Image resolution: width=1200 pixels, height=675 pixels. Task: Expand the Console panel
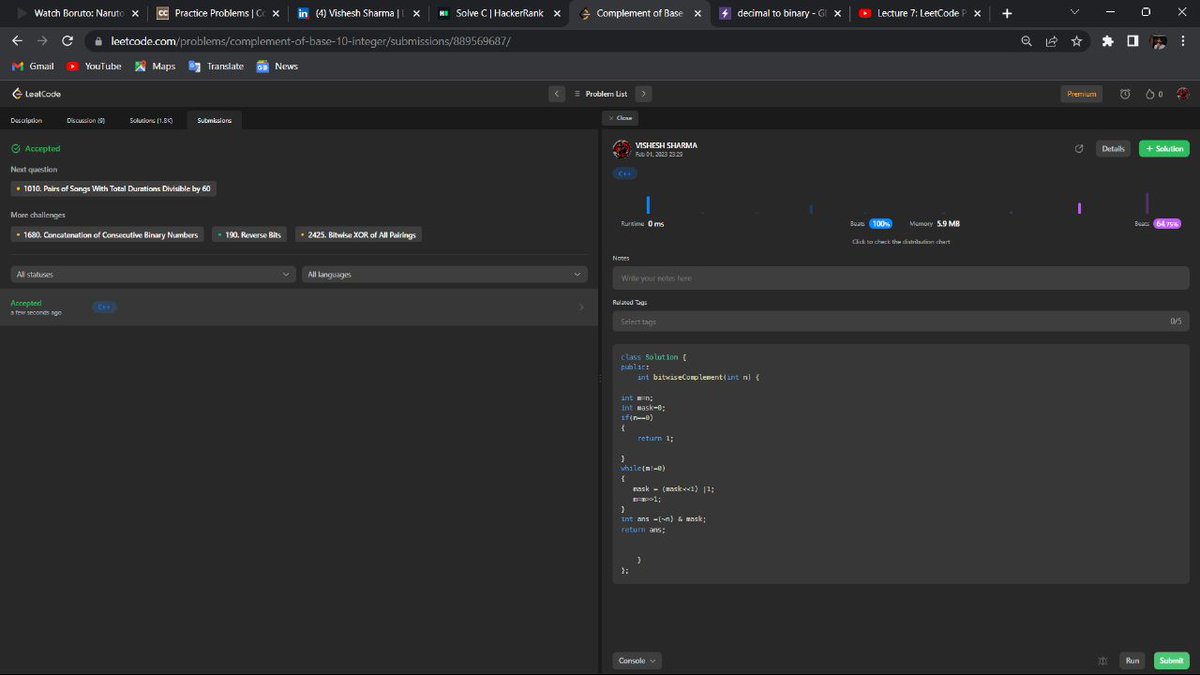(637, 661)
